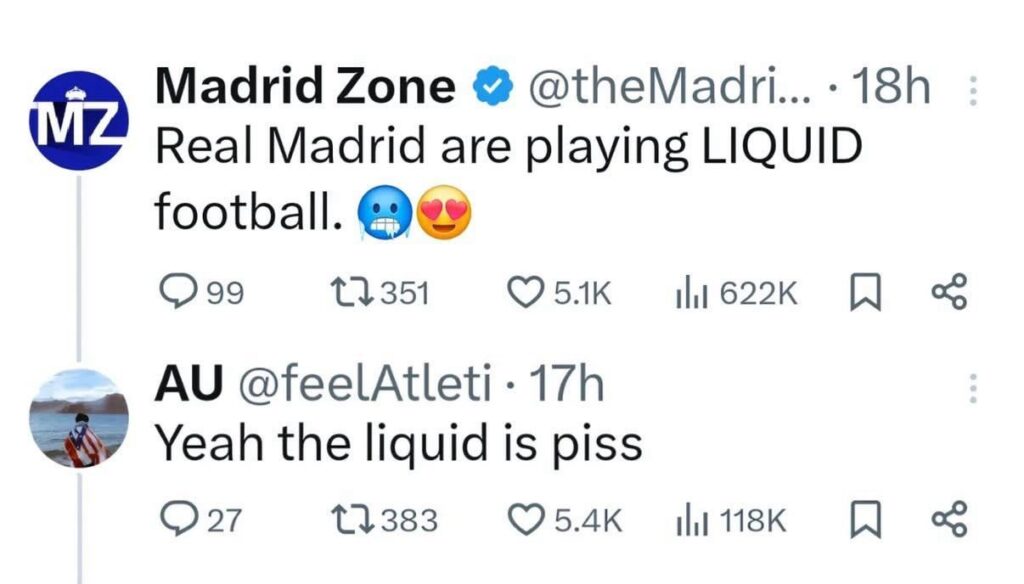Like the AU reply tweet

point(526,520)
